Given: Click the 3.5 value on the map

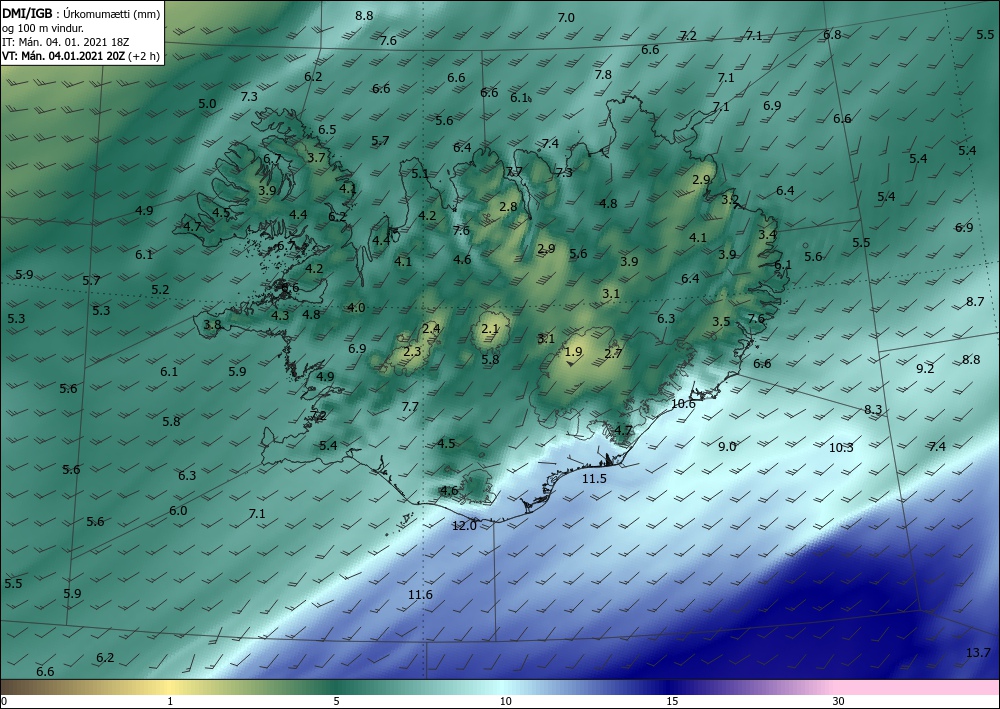Looking at the screenshot, I should 721,321.
